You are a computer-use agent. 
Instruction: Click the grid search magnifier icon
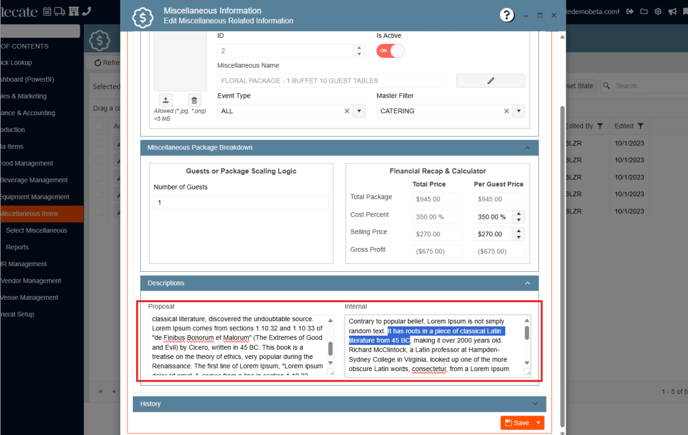[x=606, y=86]
